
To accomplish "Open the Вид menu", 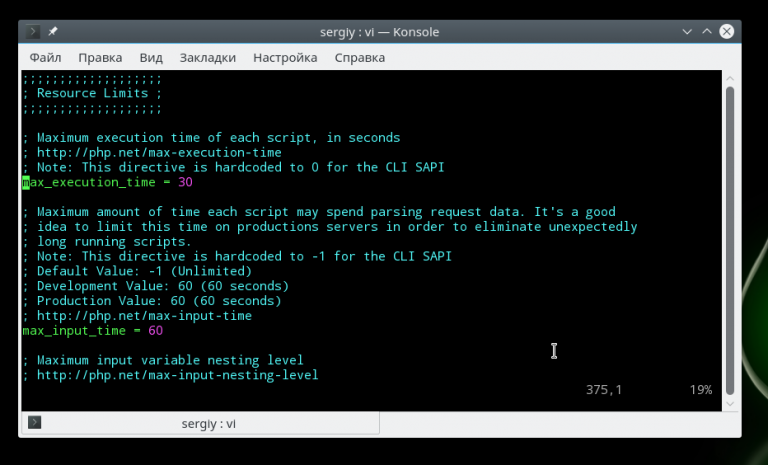I will (151, 58).
